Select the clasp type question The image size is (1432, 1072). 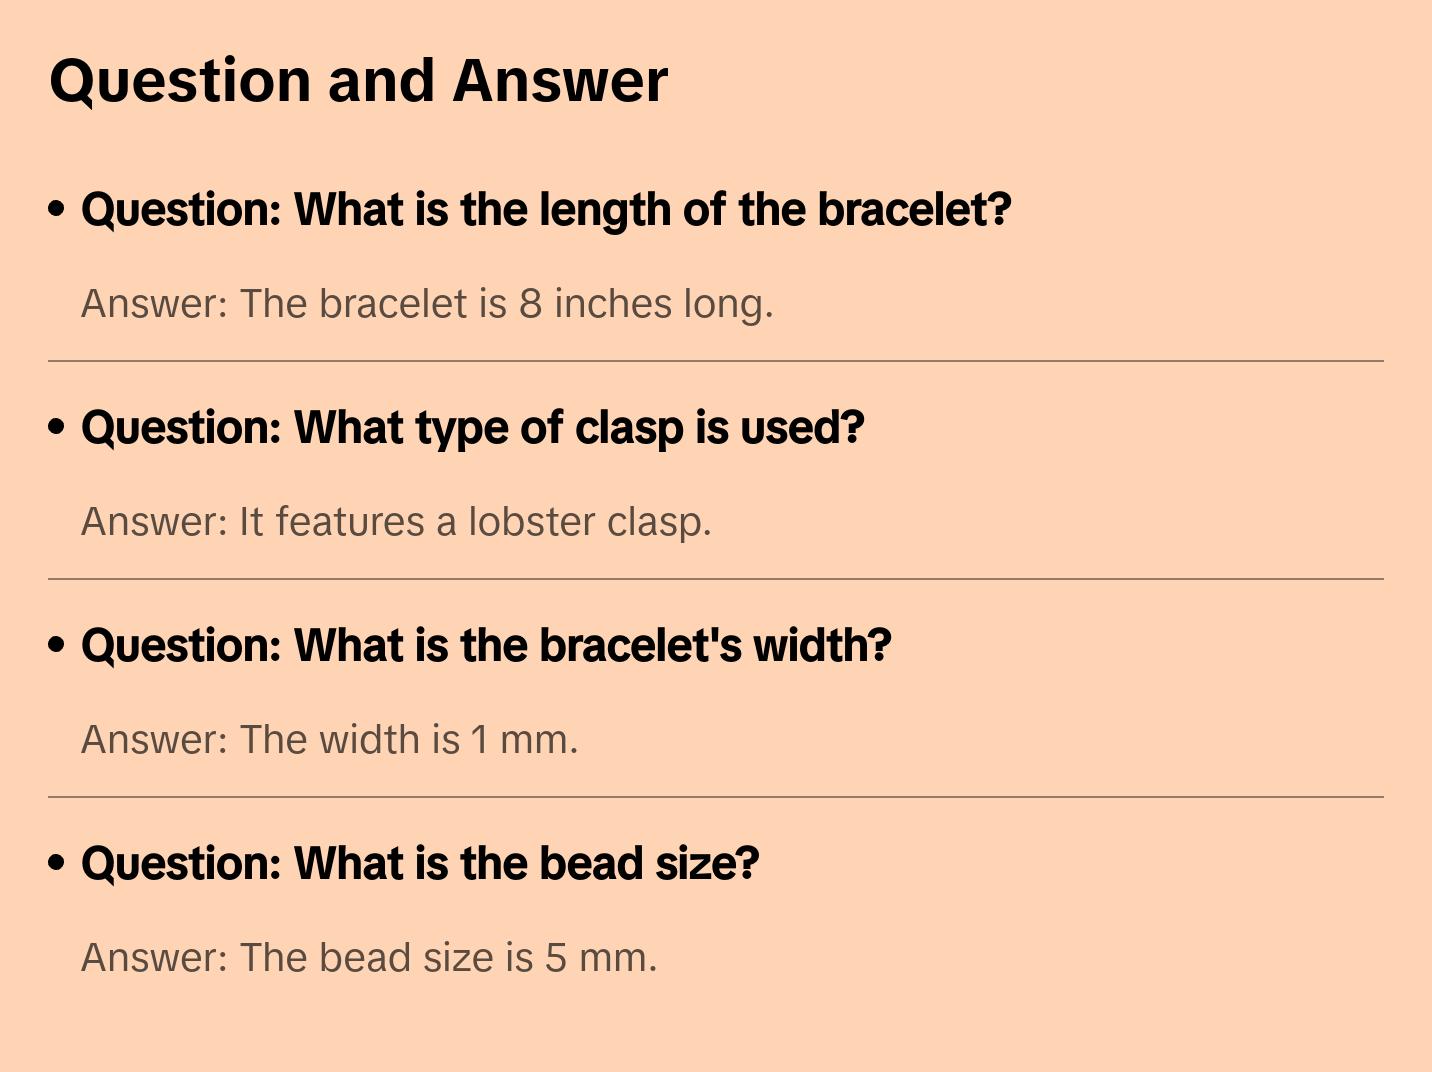click(472, 428)
